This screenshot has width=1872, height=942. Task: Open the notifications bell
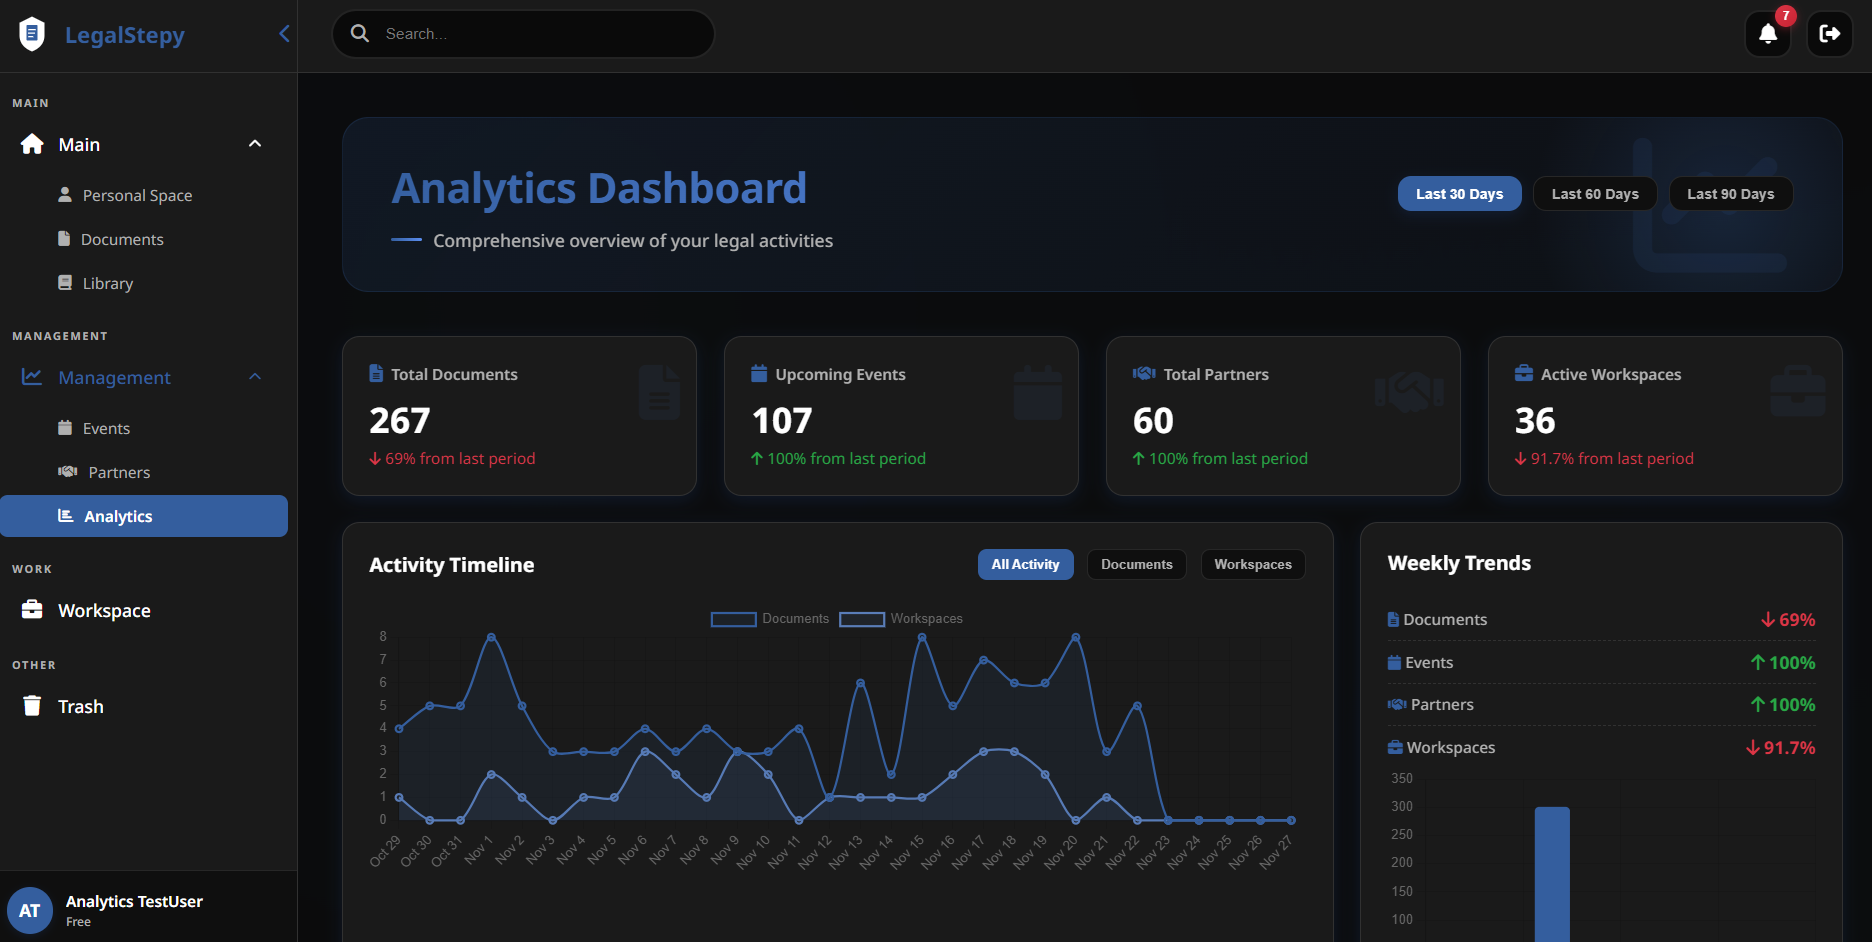1768,33
